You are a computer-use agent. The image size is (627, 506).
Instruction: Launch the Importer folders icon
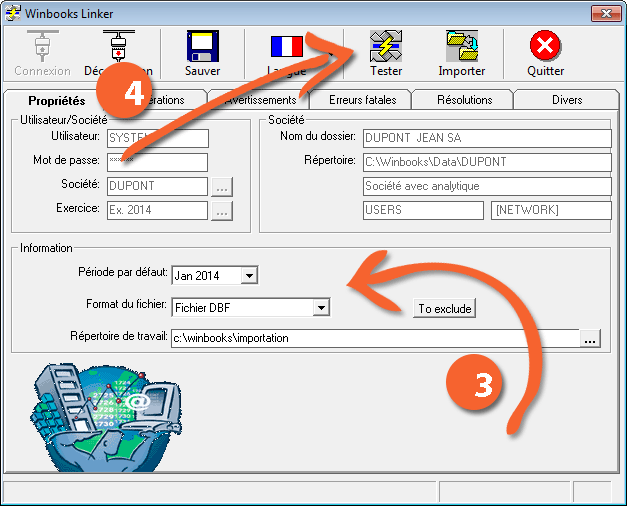click(462, 46)
